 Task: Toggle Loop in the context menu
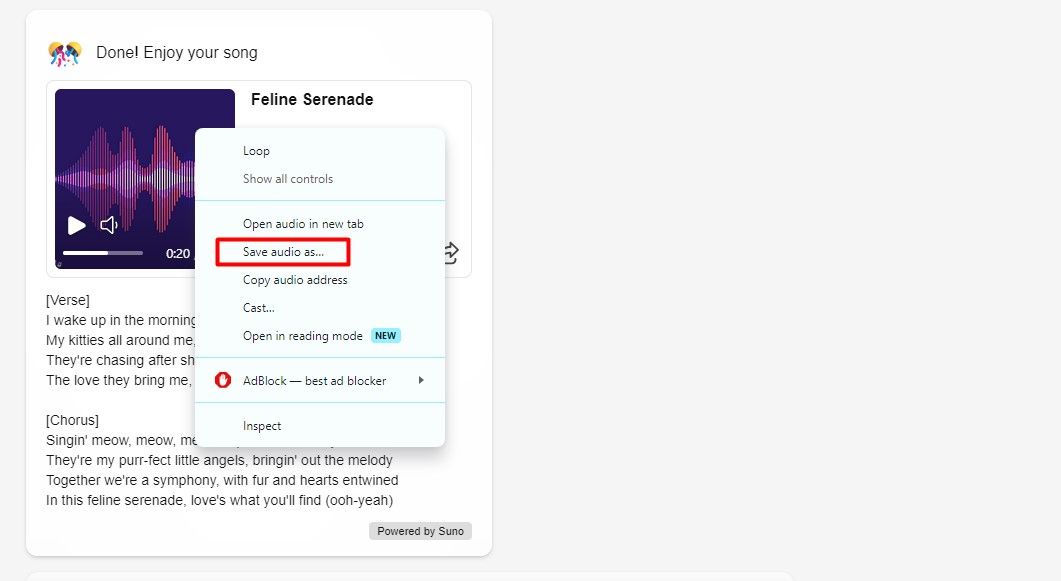256,151
